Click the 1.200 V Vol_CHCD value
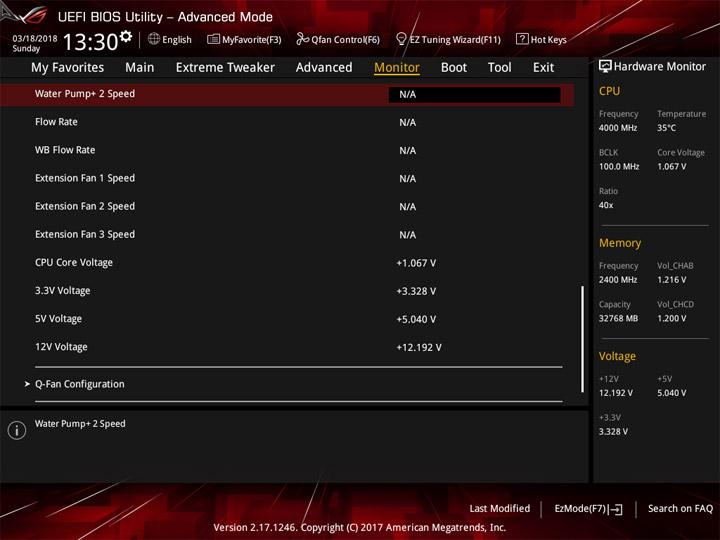The height and width of the screenshot is (540, 720). [x=671, y=318]
